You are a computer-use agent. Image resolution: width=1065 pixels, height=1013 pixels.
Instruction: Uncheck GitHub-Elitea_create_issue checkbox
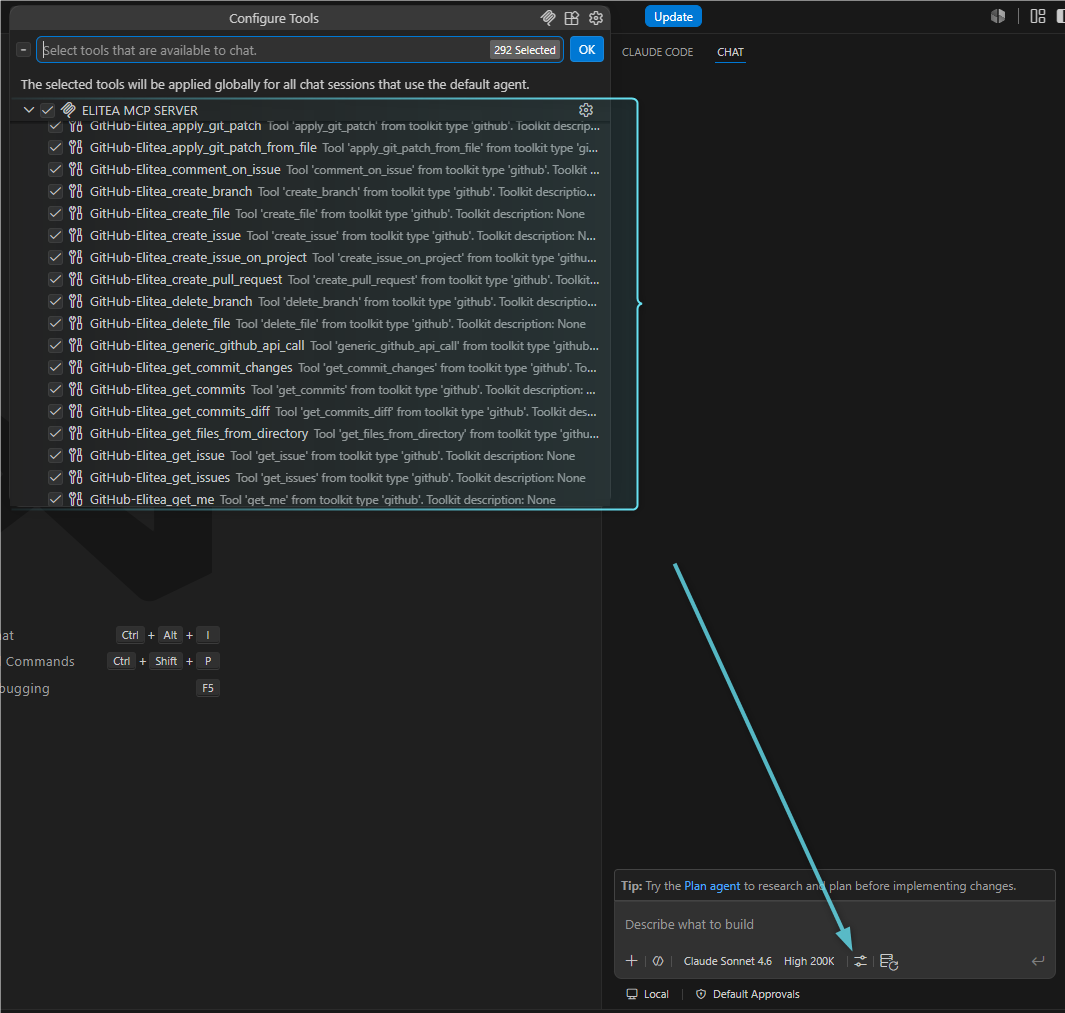[x=56, y=235]
